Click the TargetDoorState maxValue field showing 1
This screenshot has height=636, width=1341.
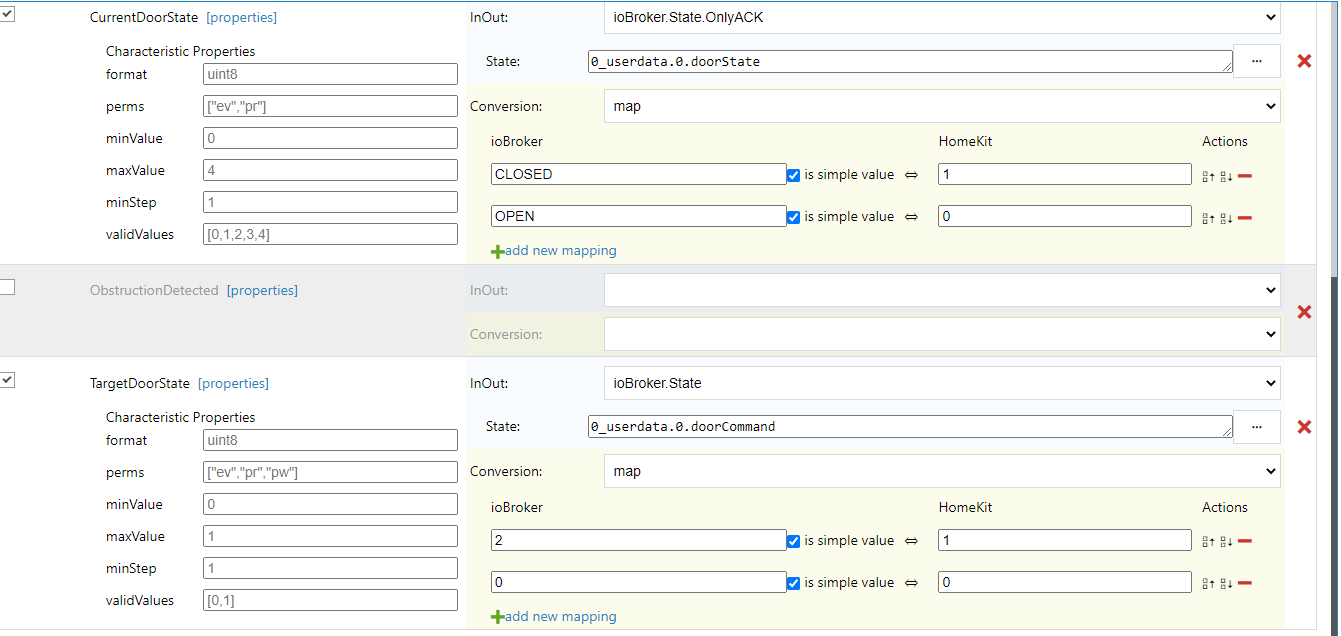(330, 536)
